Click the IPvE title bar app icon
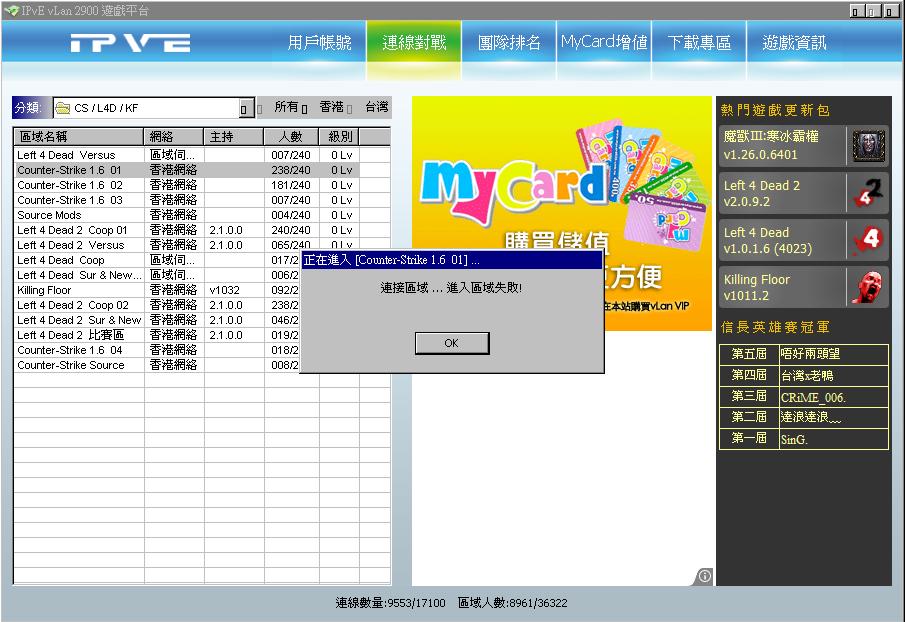 coord(10,10)
